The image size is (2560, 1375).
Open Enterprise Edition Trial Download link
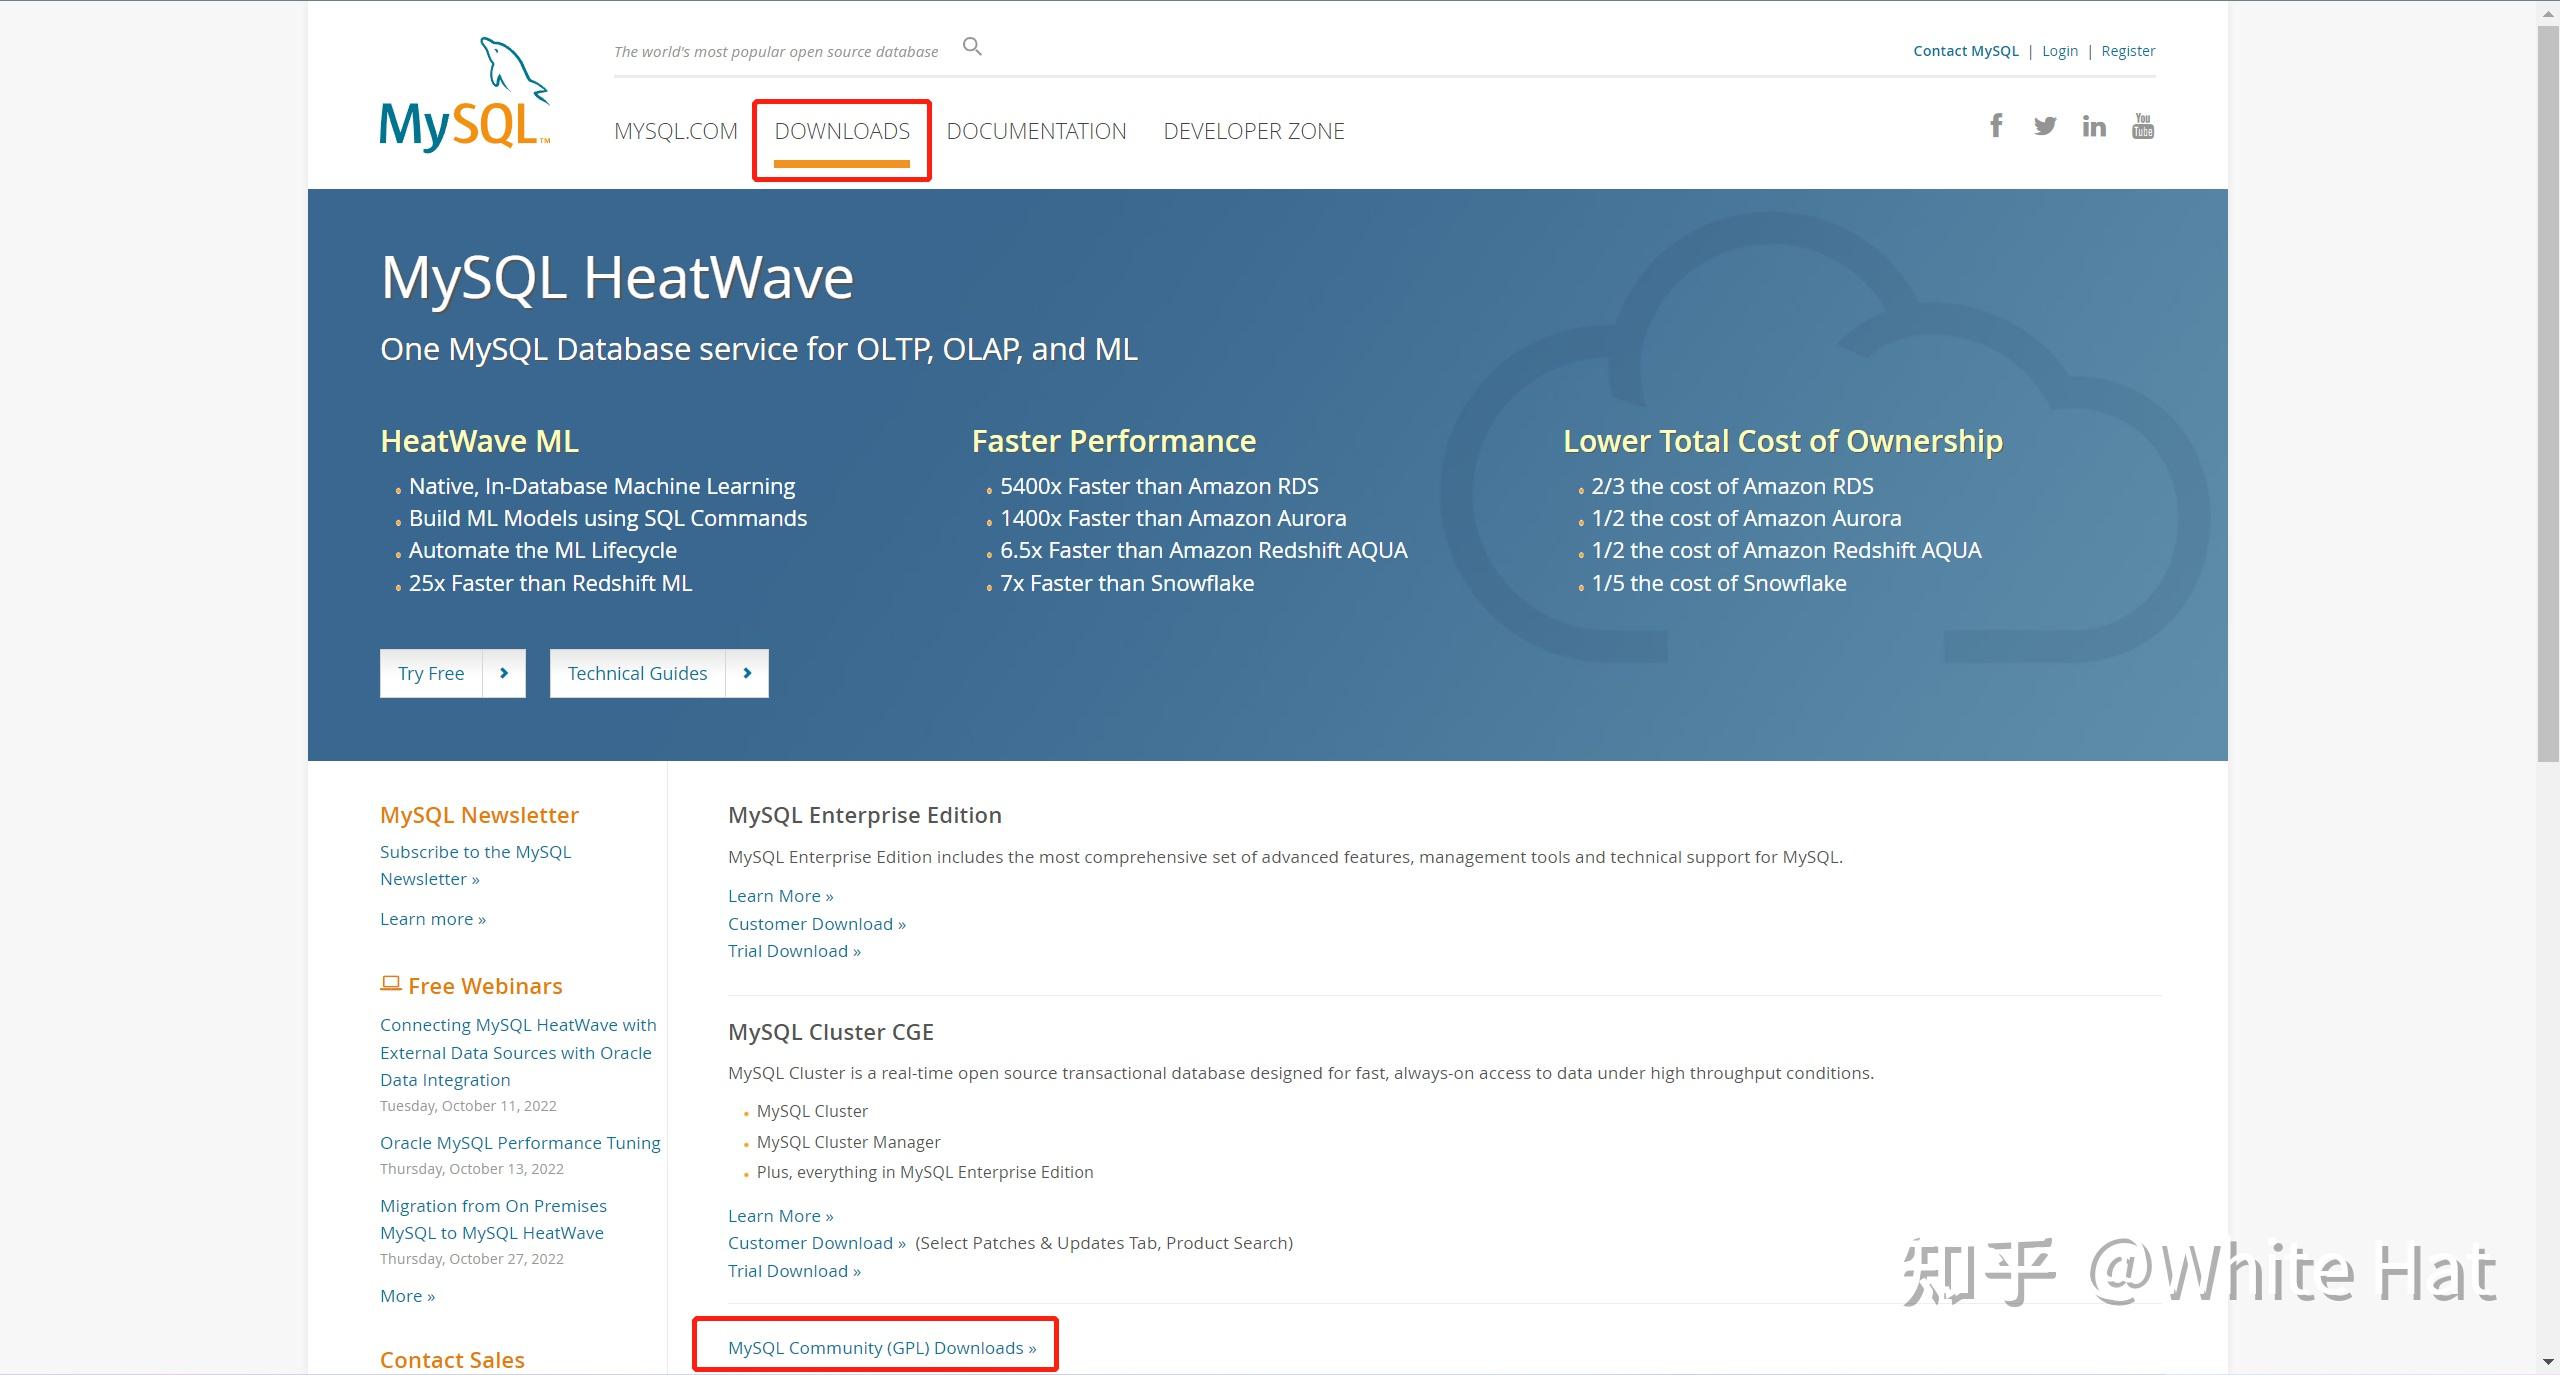pyautogui.click(x=793, y=951)
